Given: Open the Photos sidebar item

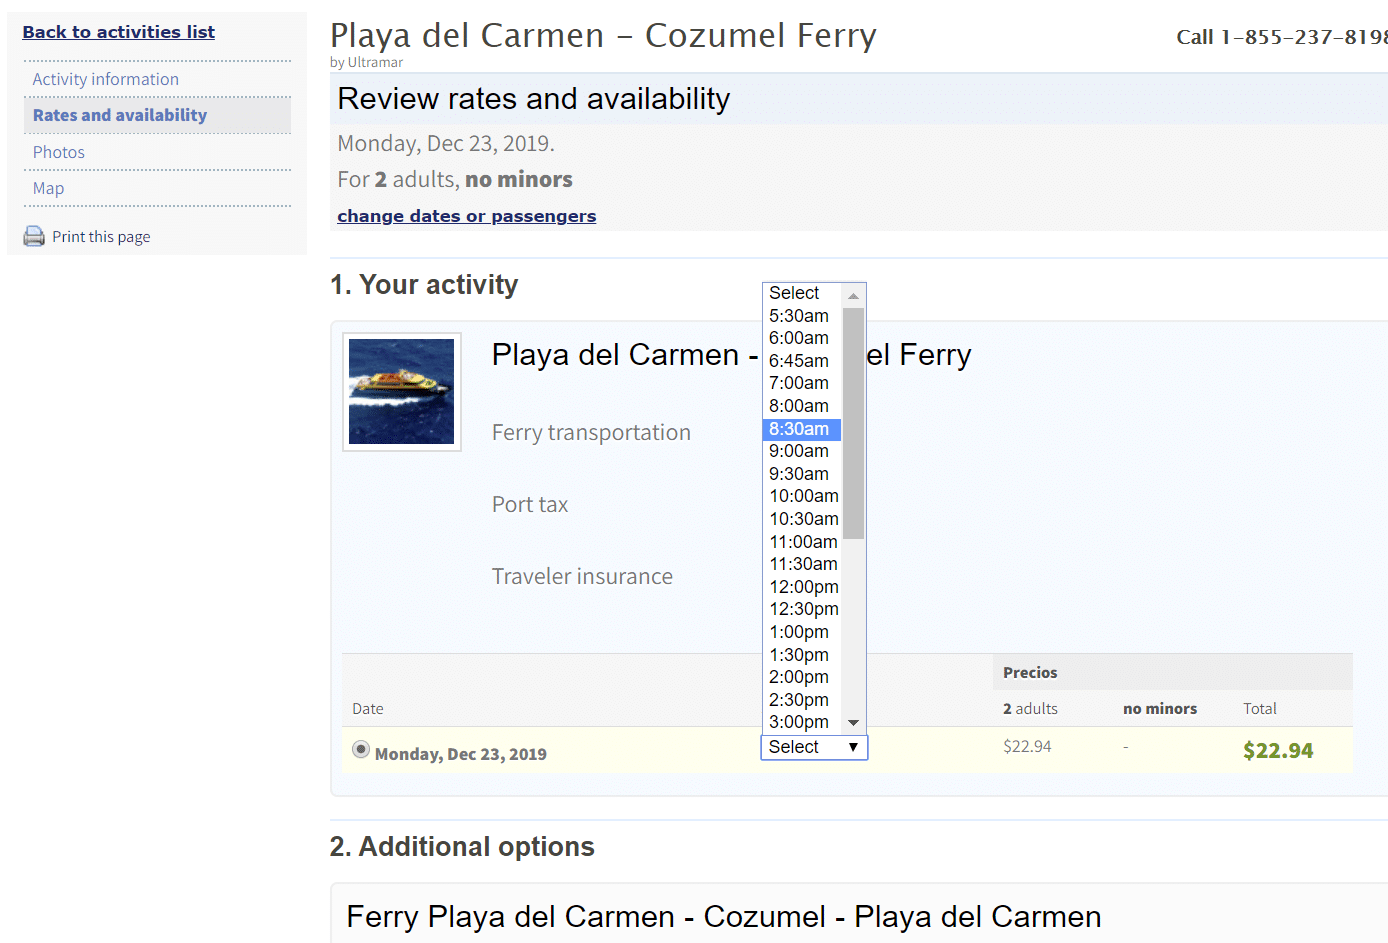Looking at the screenshot, I should point(58,152).
